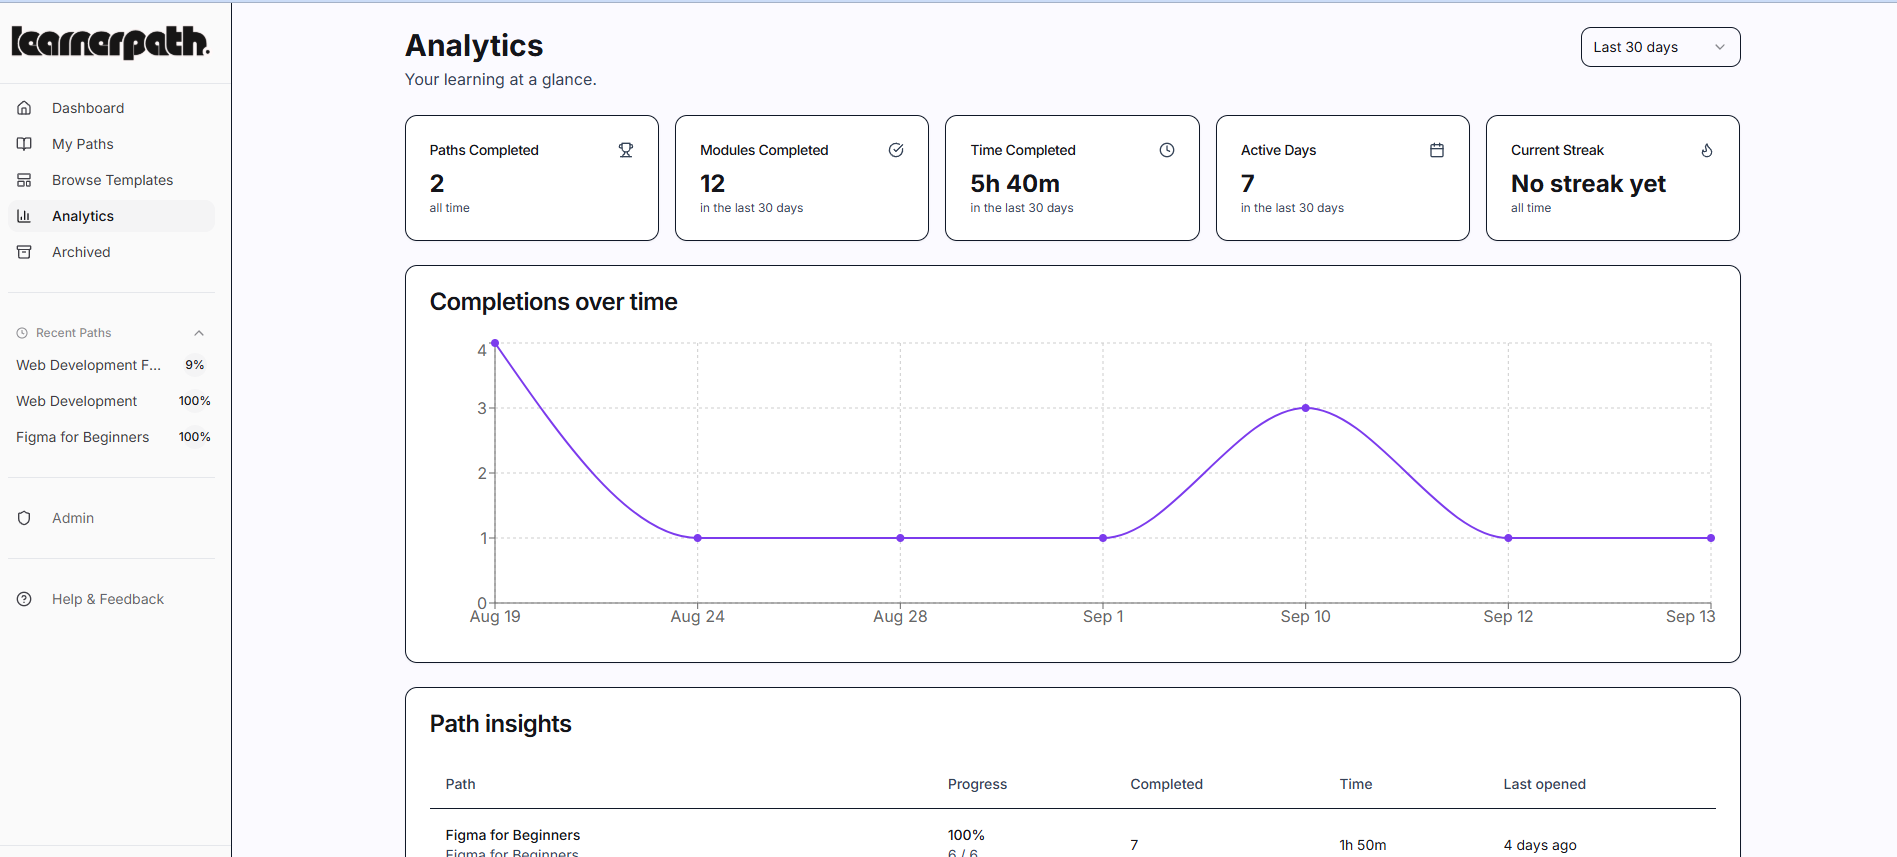
Task: Click the learnerpath logo
Action: 110,42
